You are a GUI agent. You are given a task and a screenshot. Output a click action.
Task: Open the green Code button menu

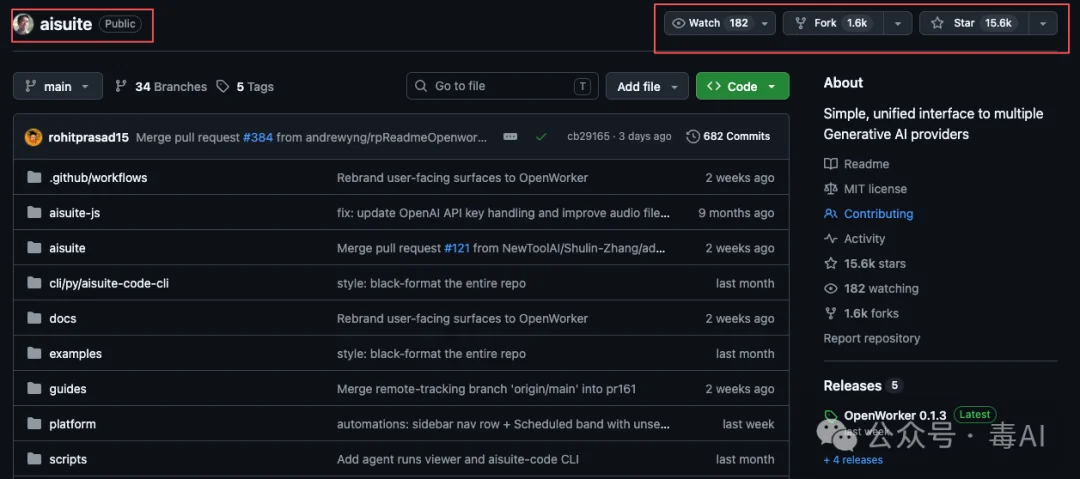pos(742,86)
